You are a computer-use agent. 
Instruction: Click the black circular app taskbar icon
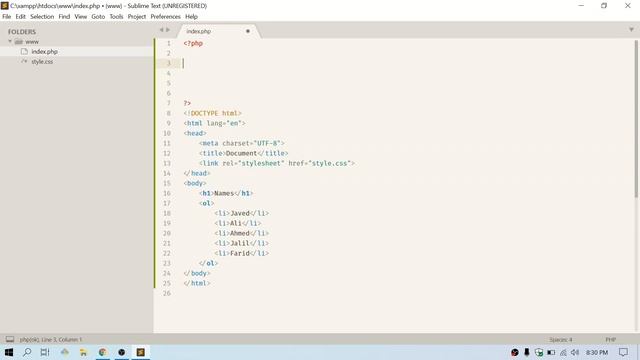[x=122, y=352]
